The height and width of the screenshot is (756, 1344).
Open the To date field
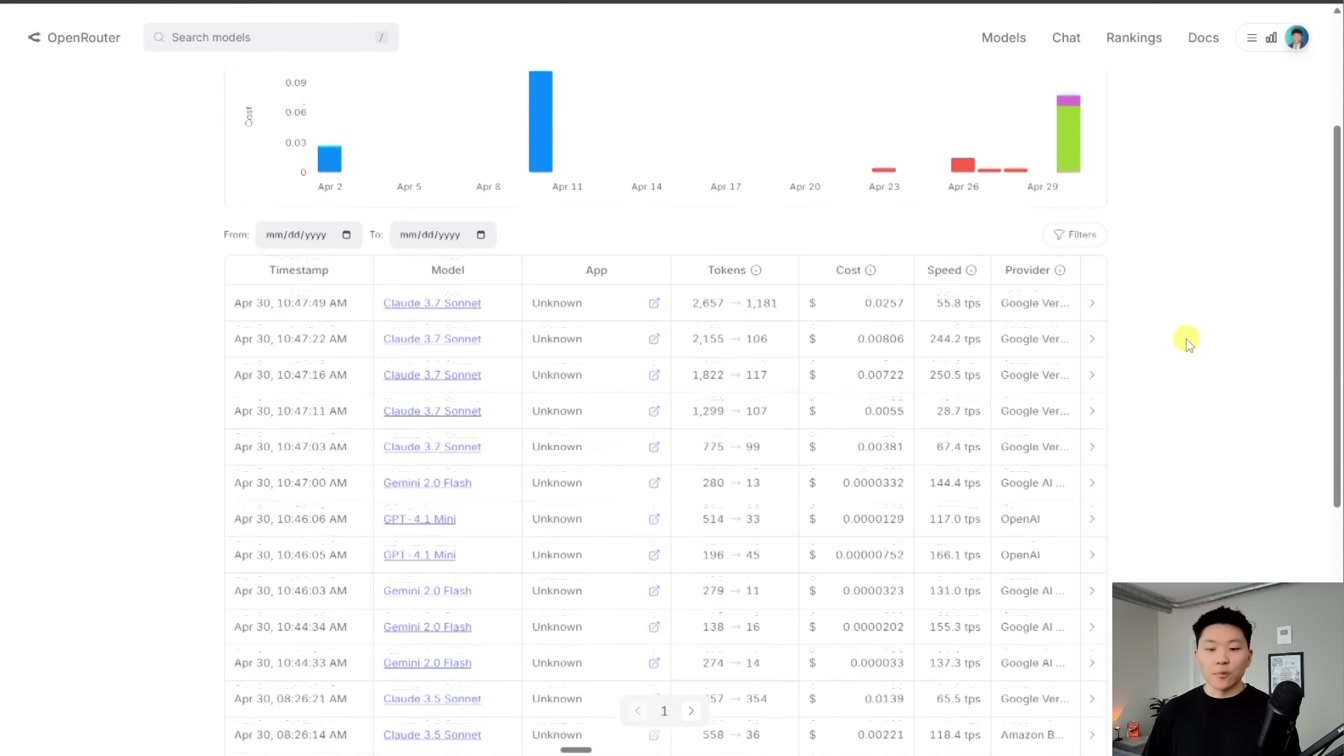tap(442, 235)
